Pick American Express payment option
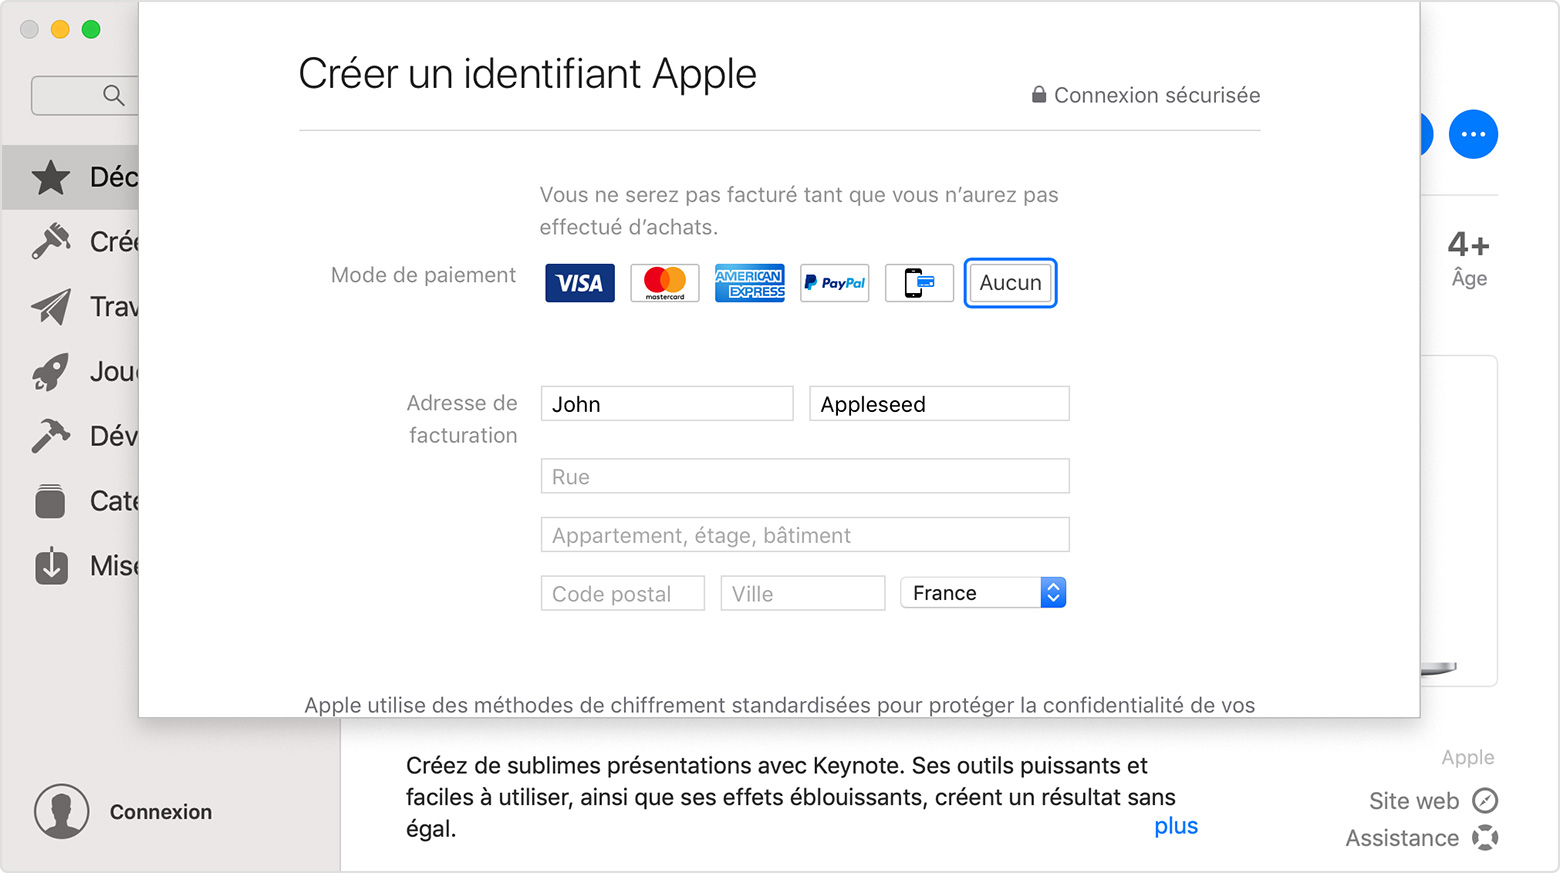This screenshot has width=1560, height=874. coord(750,283)
